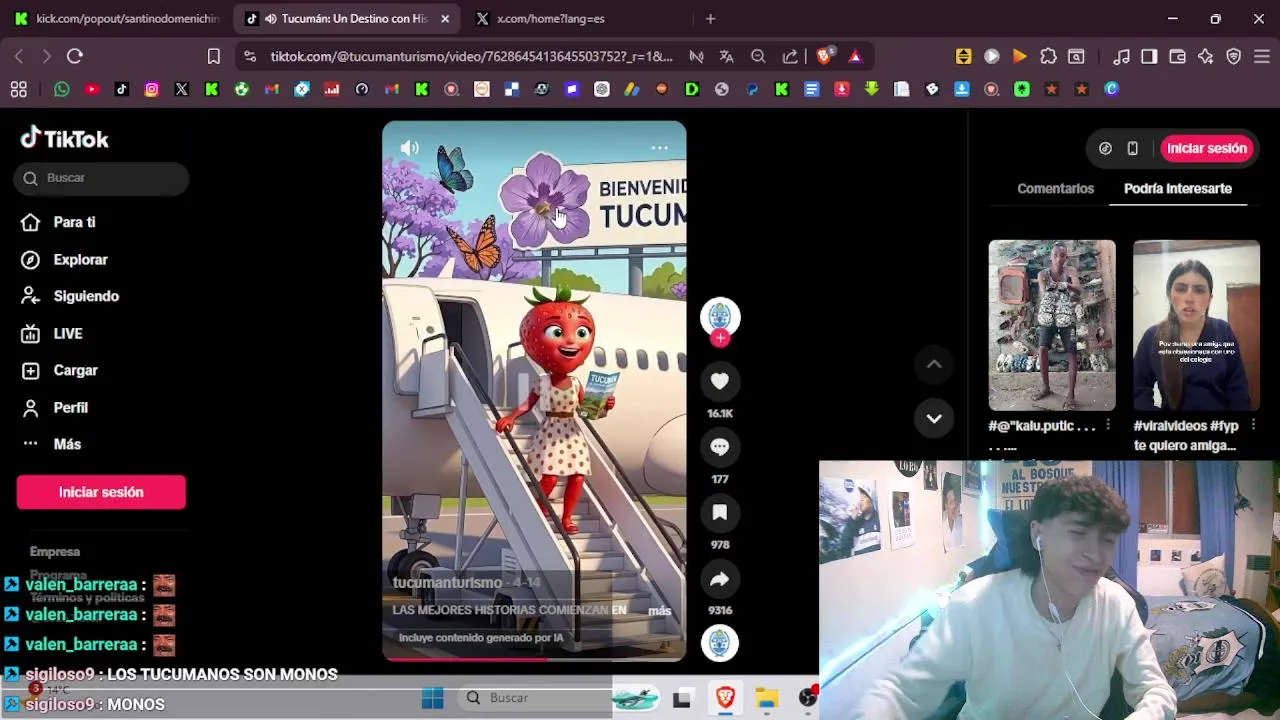
Task: Follow the creator with the plus badge
Action: click(720, 338)
